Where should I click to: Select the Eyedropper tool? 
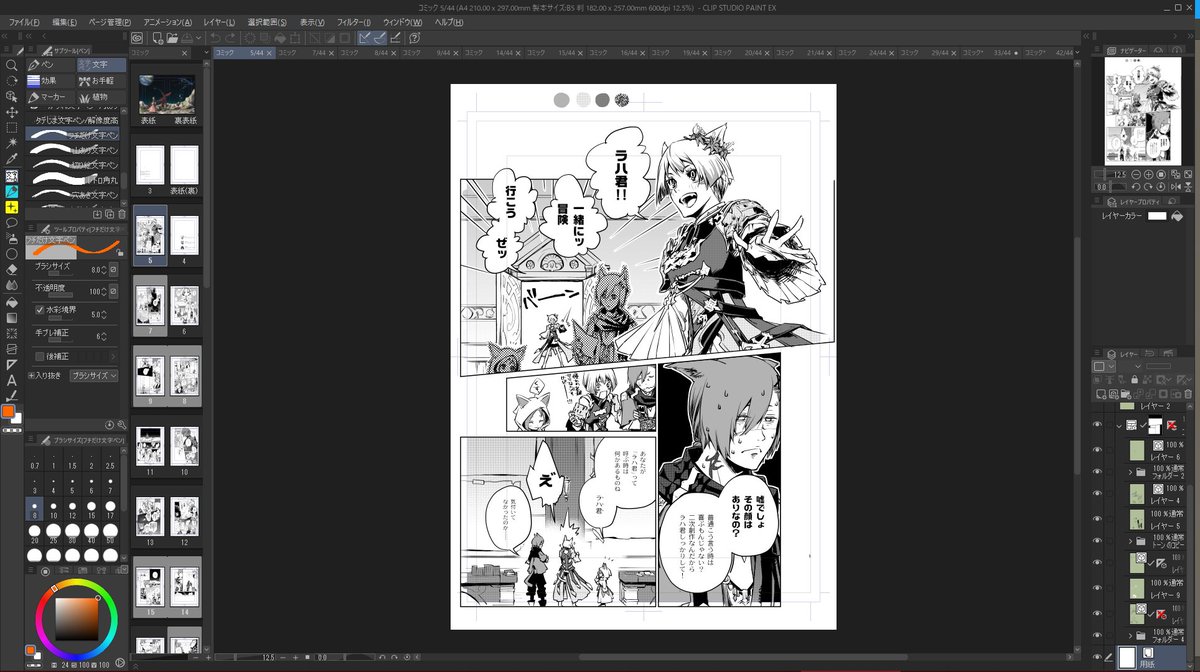[11, 159]
